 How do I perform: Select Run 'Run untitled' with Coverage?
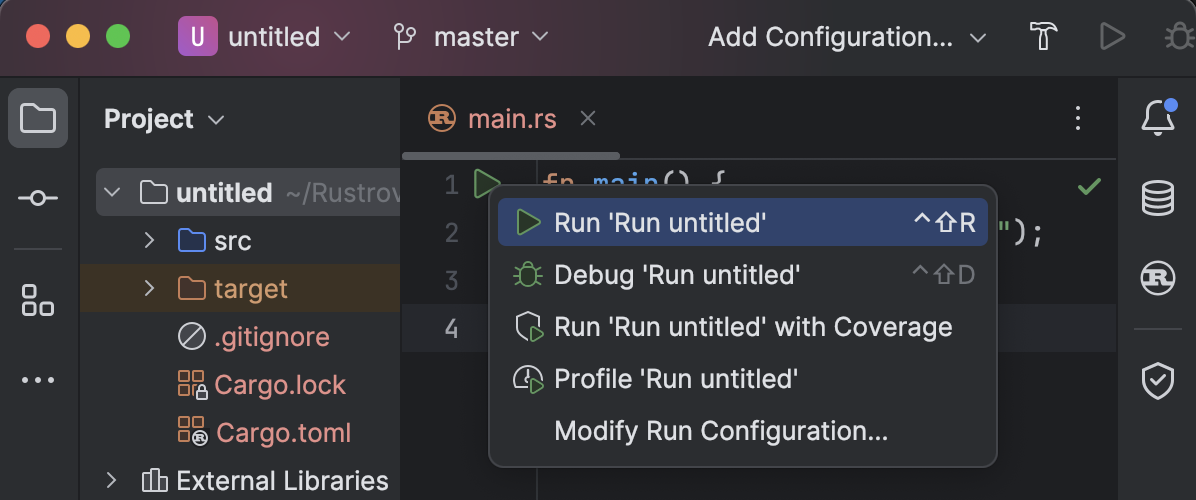(742, 327)
